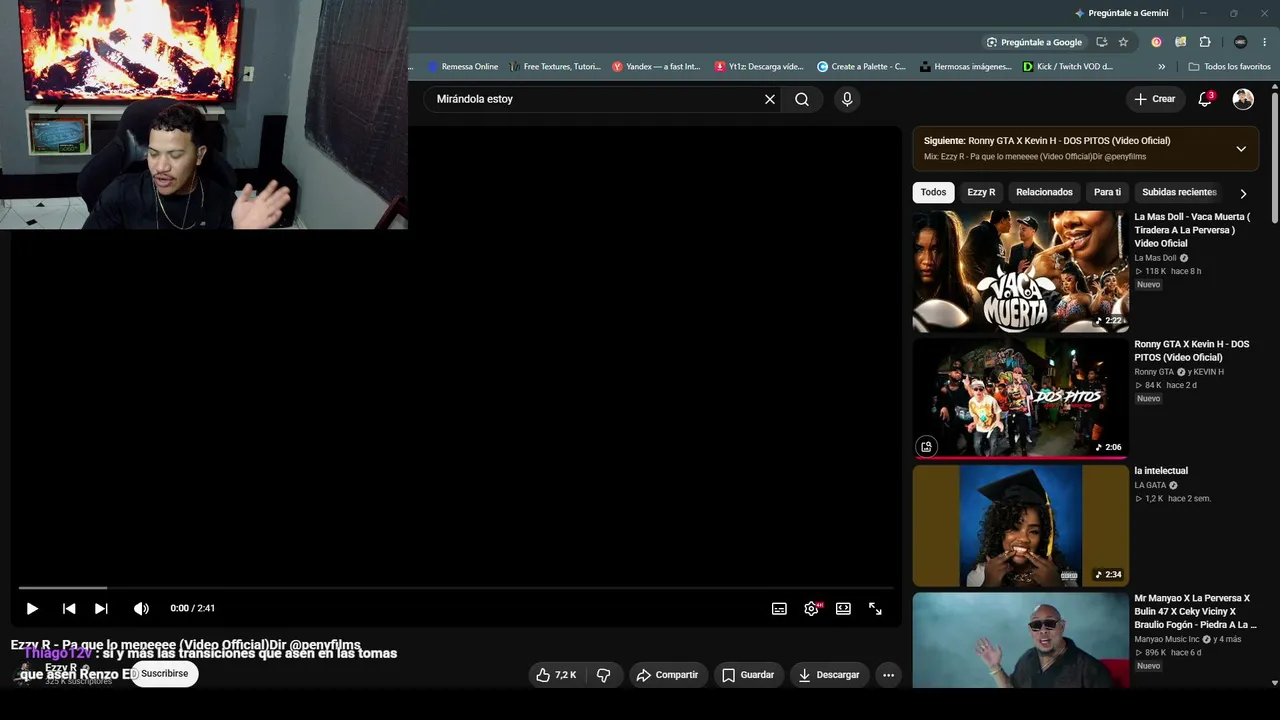1280x720 pixels.
Task: Download the video with Descargar
Action: click(x=829, y=675)
